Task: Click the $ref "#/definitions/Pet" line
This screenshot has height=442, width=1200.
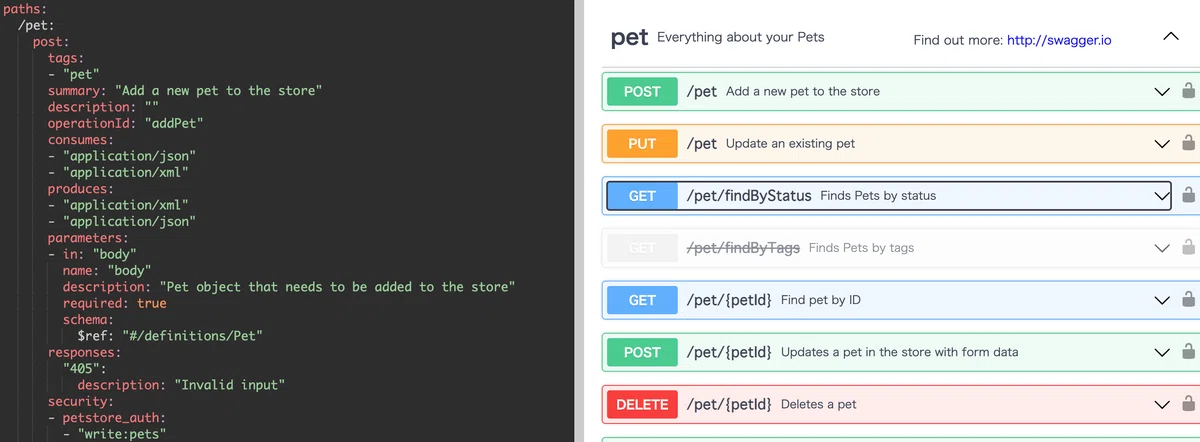Action: (x=170, y=336)
